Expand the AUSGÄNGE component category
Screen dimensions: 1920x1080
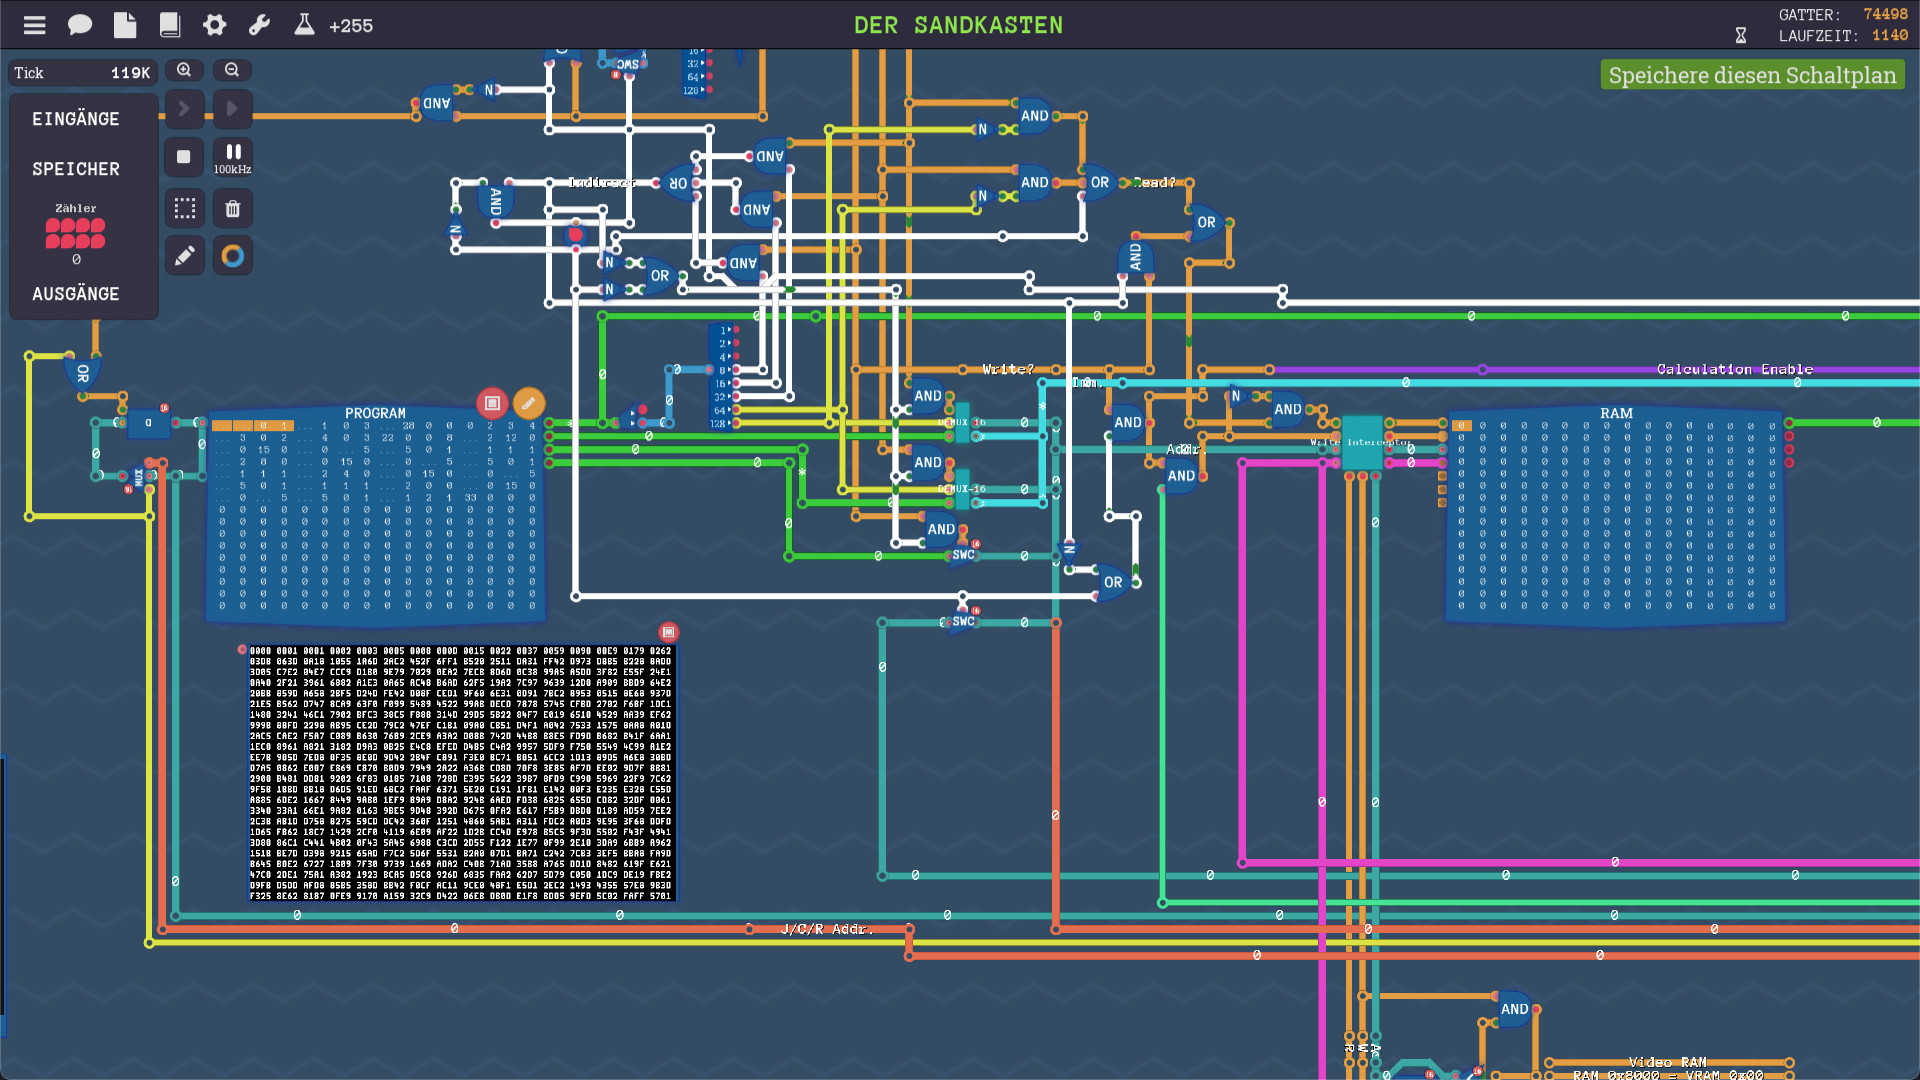point(76,294)
